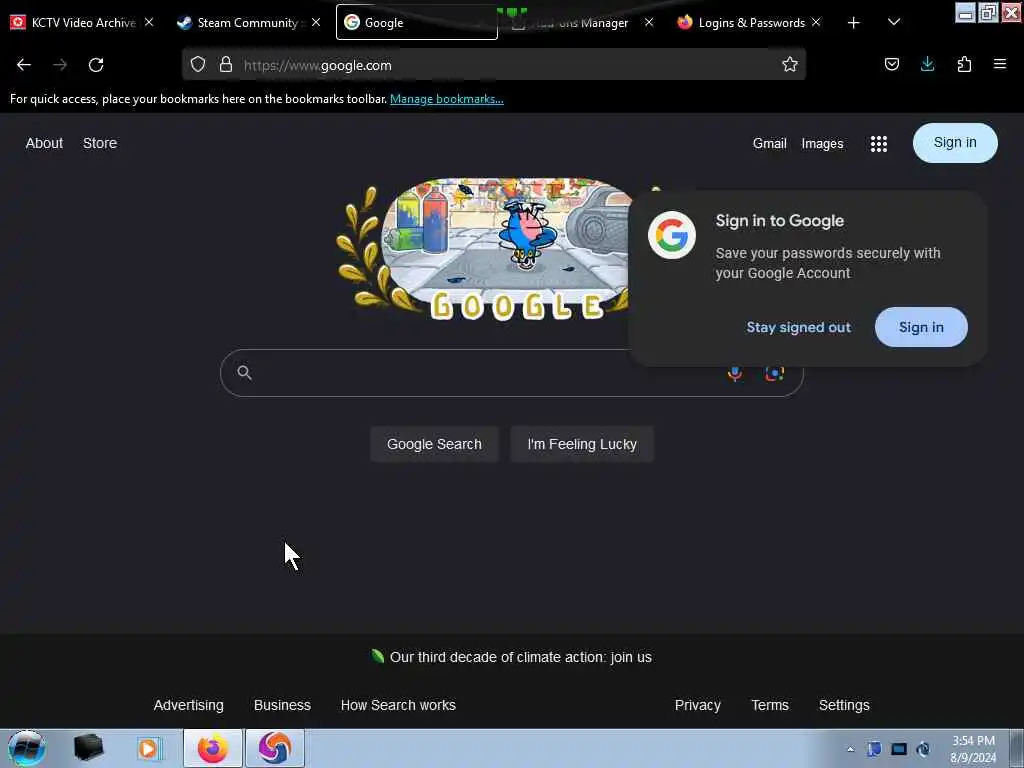Open the Extensions puzzle icon
The height and width of the screenshot is (768, 1024).
point(964,65)
